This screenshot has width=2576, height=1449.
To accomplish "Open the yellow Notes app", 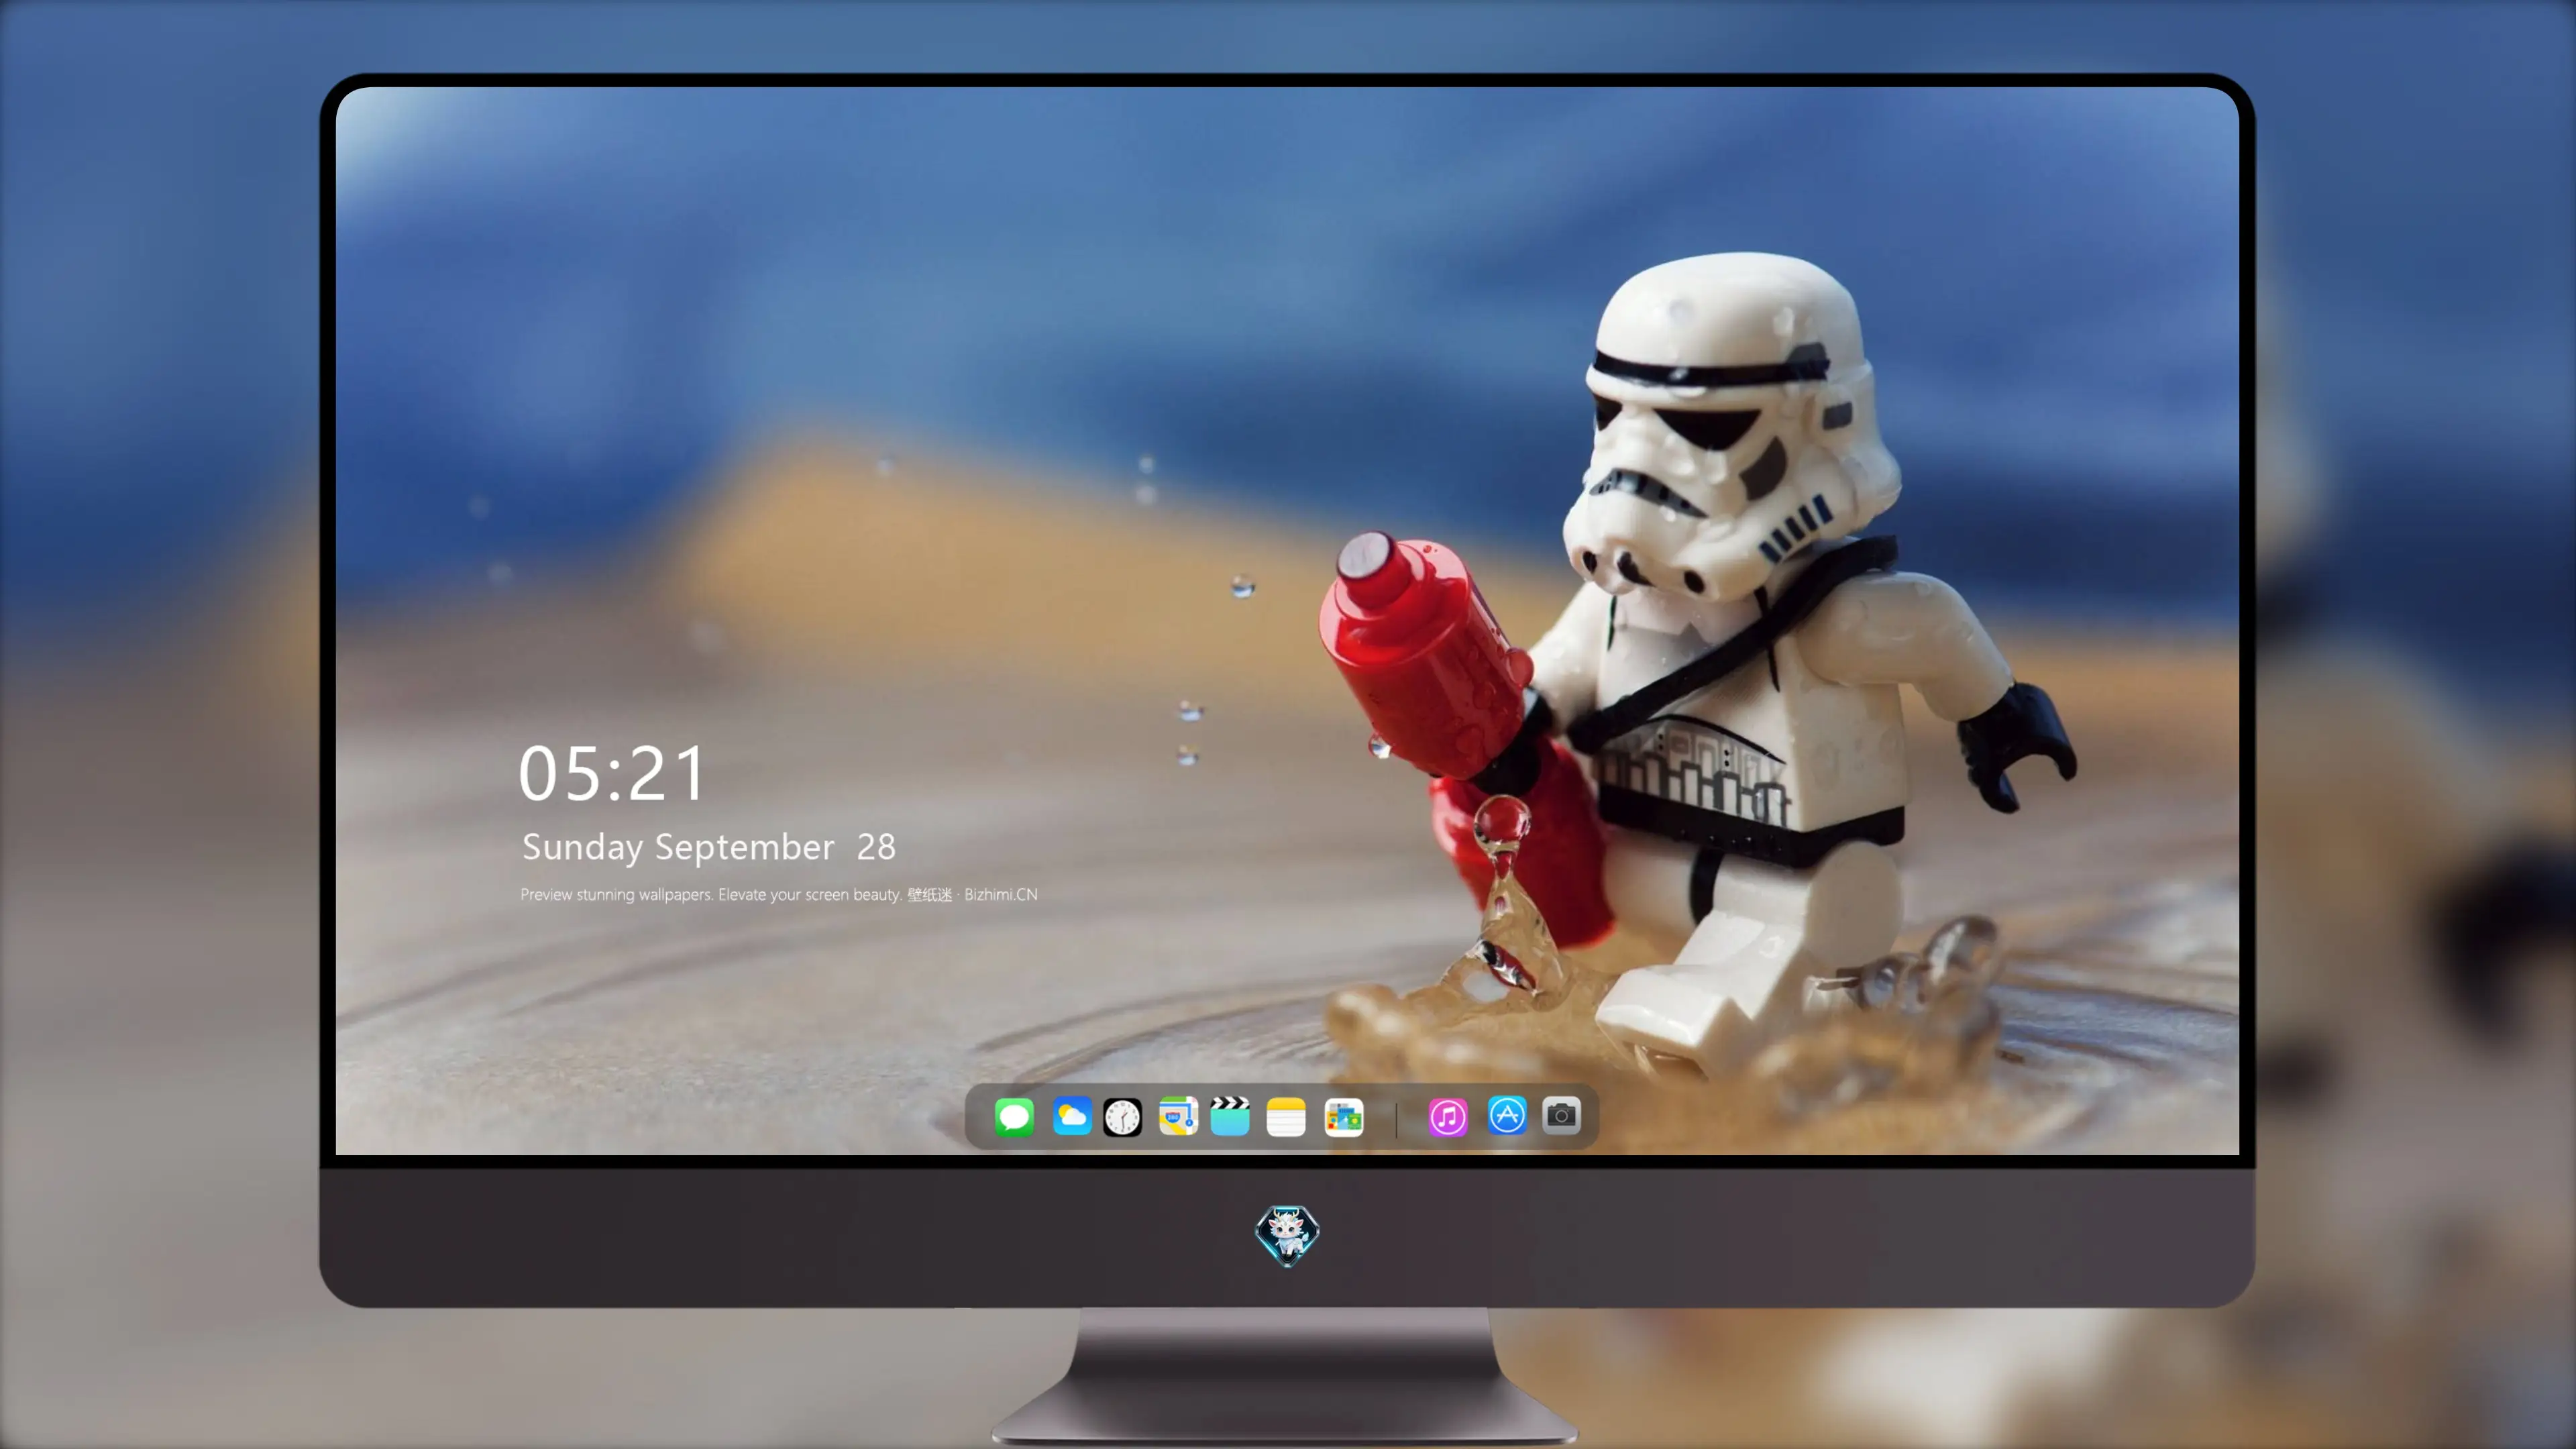I will [1286, 1117].
